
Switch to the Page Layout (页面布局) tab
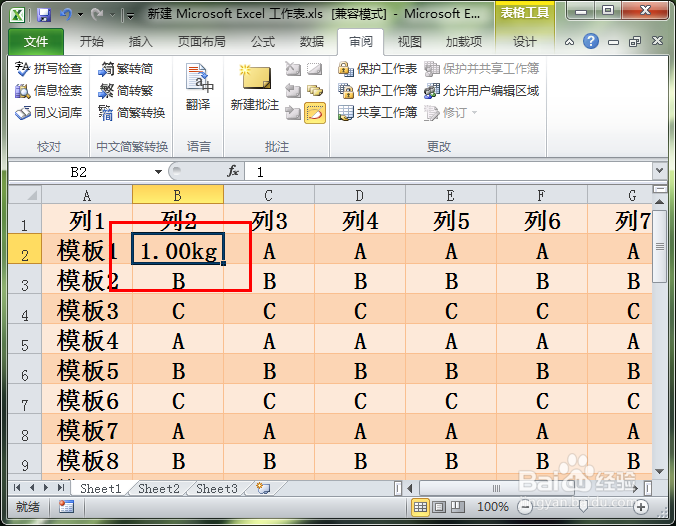point(202,42)
